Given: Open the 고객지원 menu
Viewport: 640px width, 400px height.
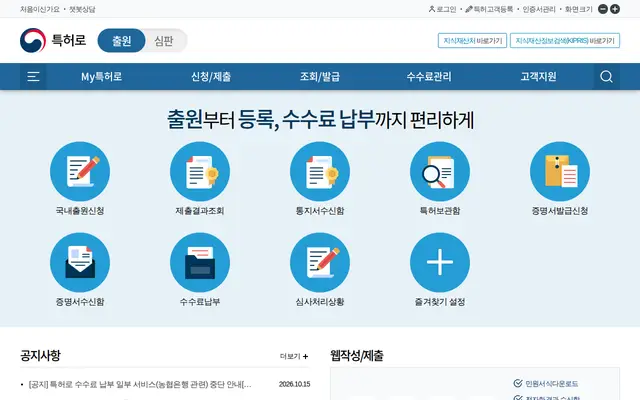Looking at the screenshot, I should click(x=538, y=76).
